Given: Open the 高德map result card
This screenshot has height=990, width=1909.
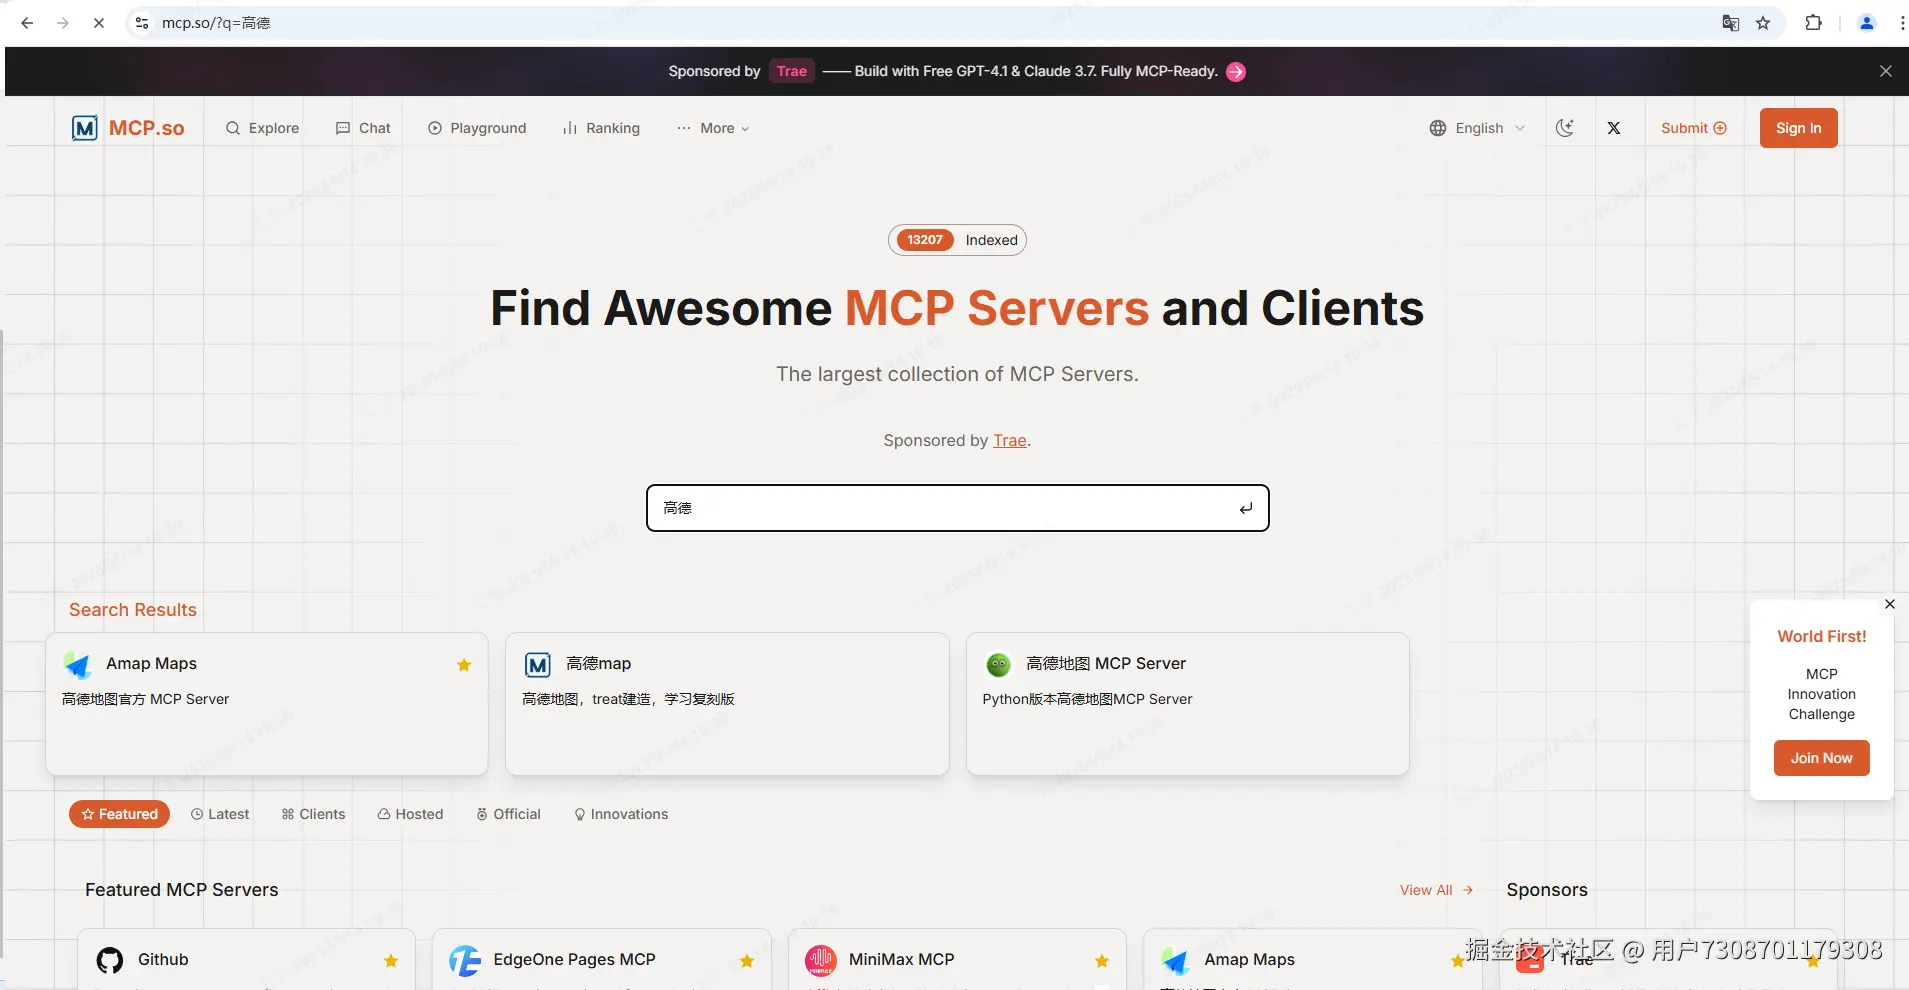Looking at the screenshot, I should [727, 704].
